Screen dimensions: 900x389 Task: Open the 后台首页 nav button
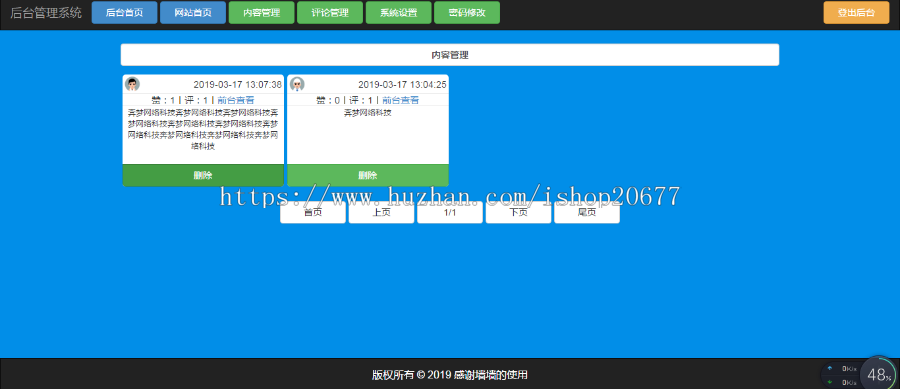click(125, 13)
